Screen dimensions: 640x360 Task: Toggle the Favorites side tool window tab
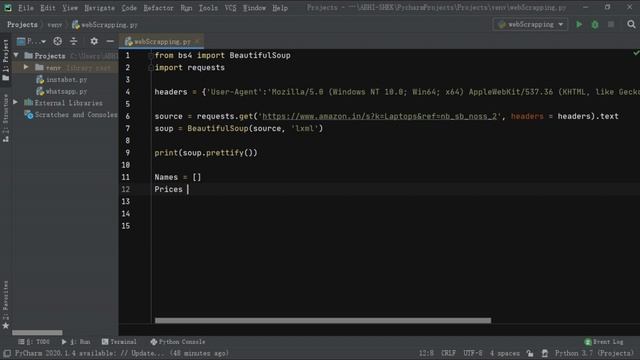[x=6, y=304]
